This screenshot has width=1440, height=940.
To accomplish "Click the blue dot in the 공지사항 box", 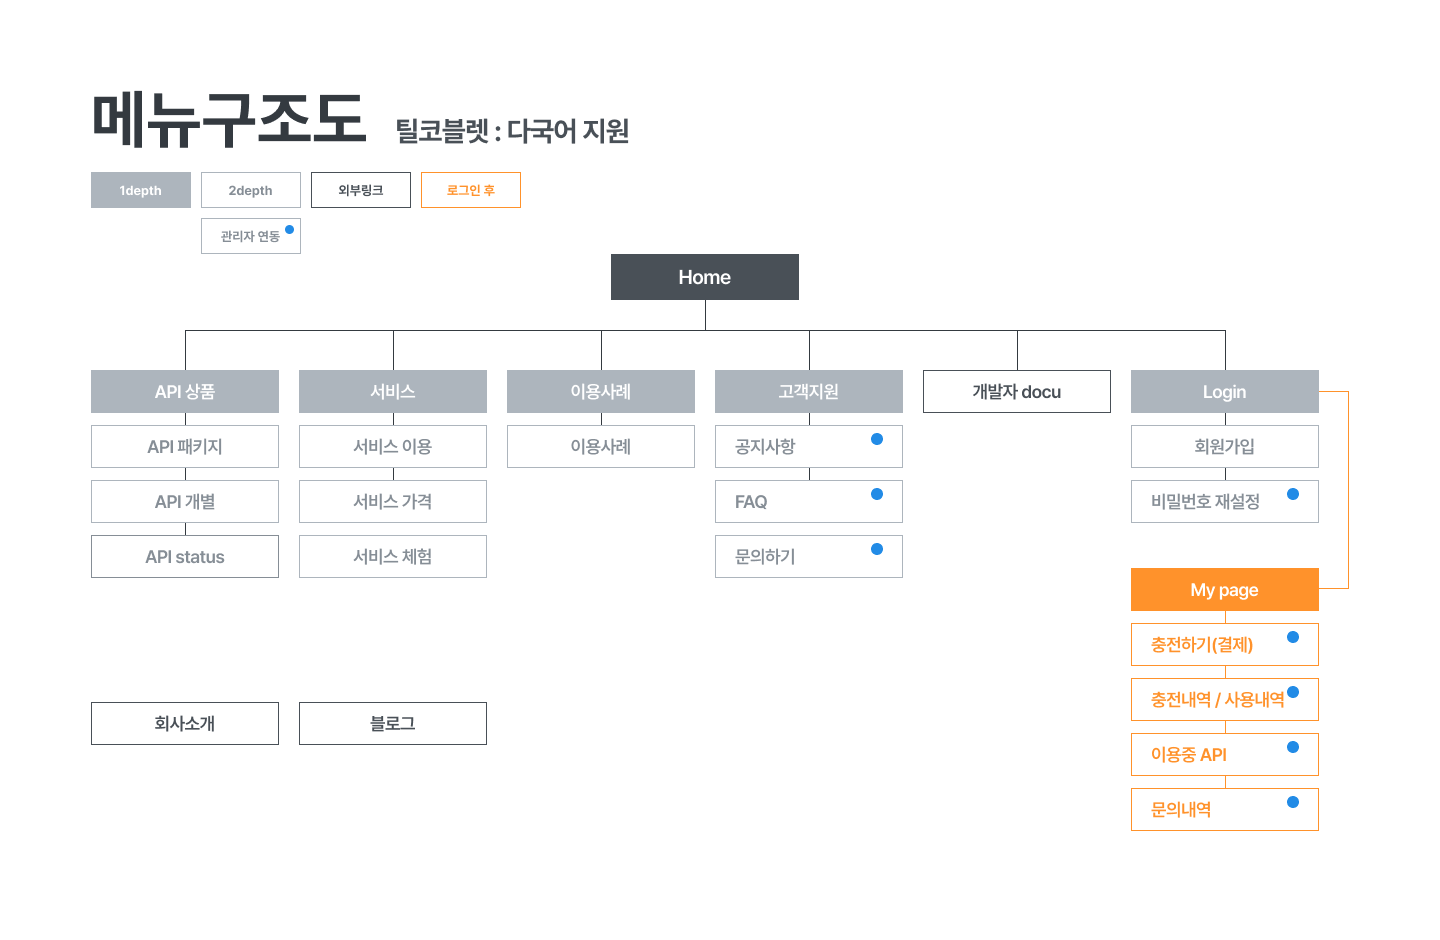I will (x=877, y=439).
